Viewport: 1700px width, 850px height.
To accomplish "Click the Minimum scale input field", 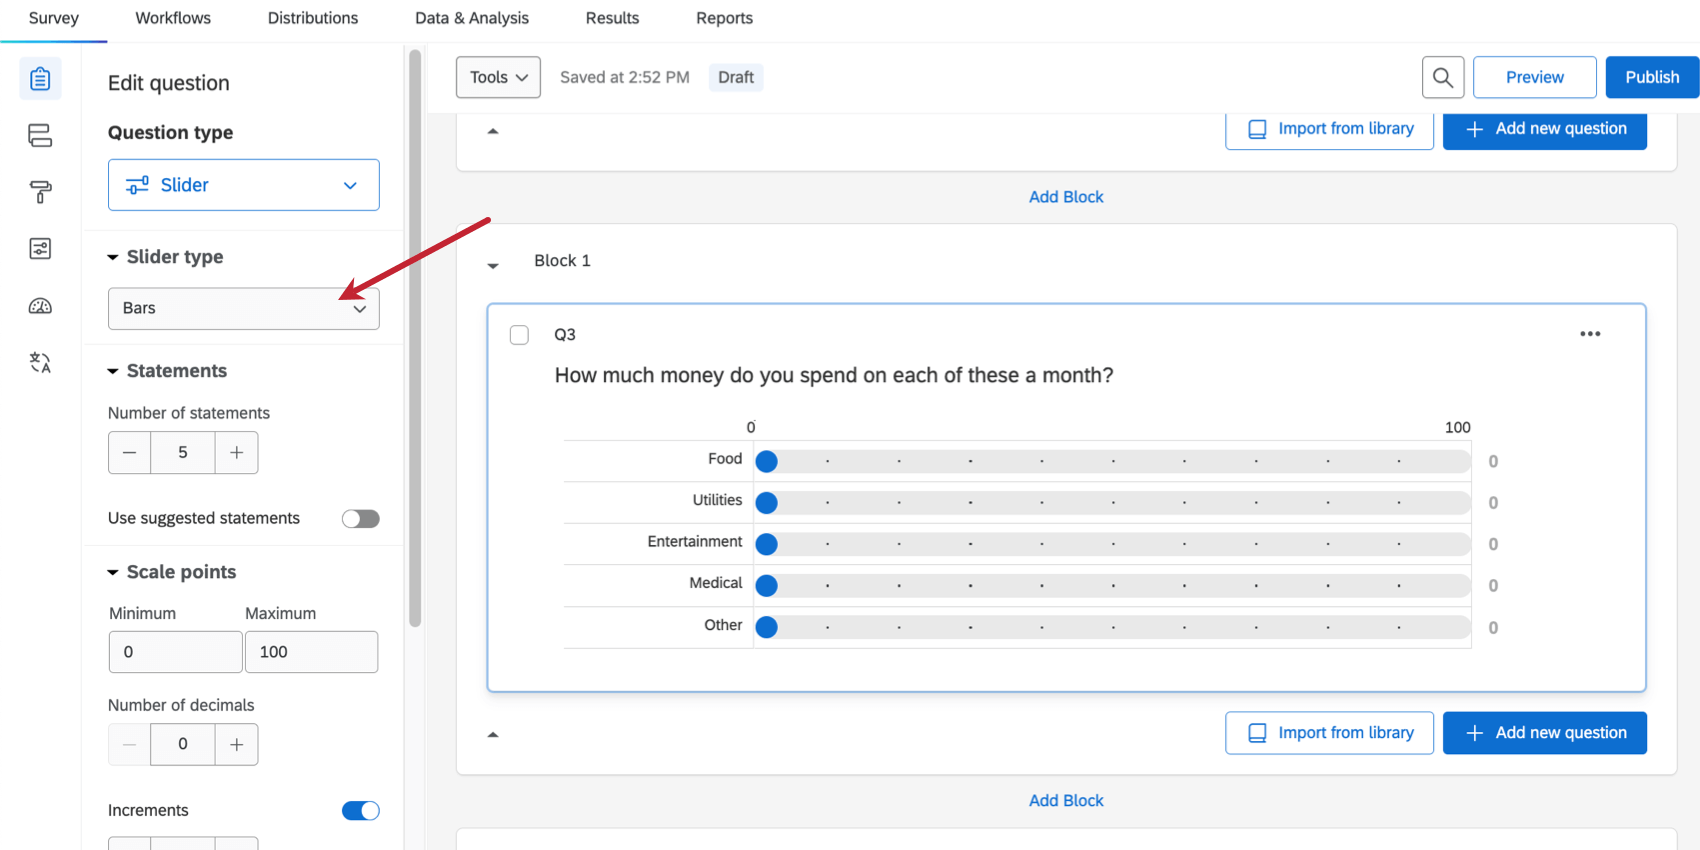I will click(x=175, y=652).
